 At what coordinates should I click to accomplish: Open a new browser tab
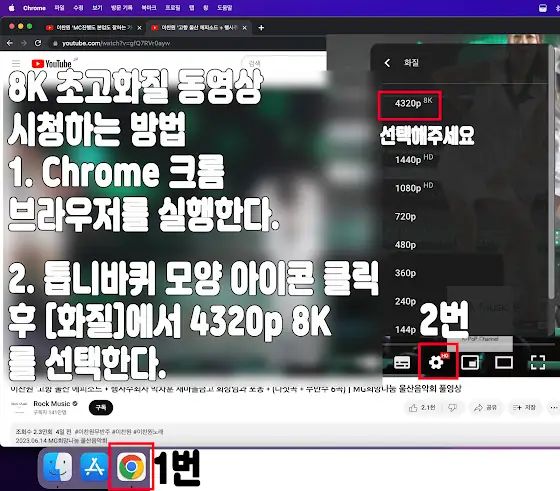261,27
